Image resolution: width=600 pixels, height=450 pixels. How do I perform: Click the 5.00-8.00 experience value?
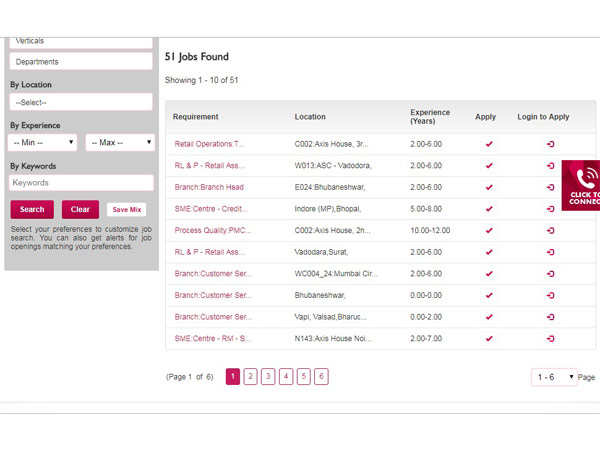[x=426, y=209]
